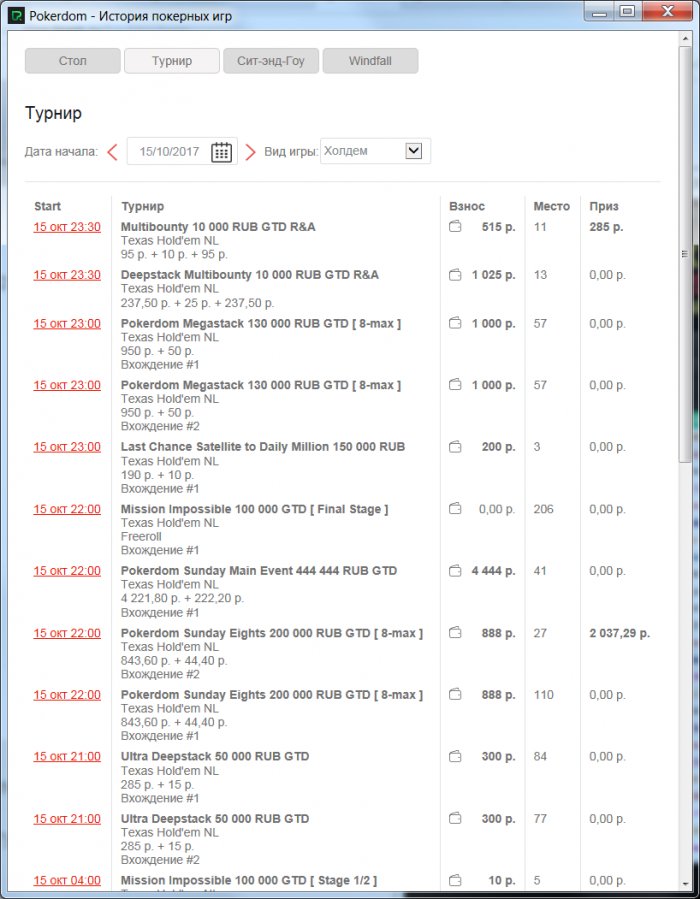Open 15 окт 22:00 link for Mission Impossible Final Stage

coord(67,509)
